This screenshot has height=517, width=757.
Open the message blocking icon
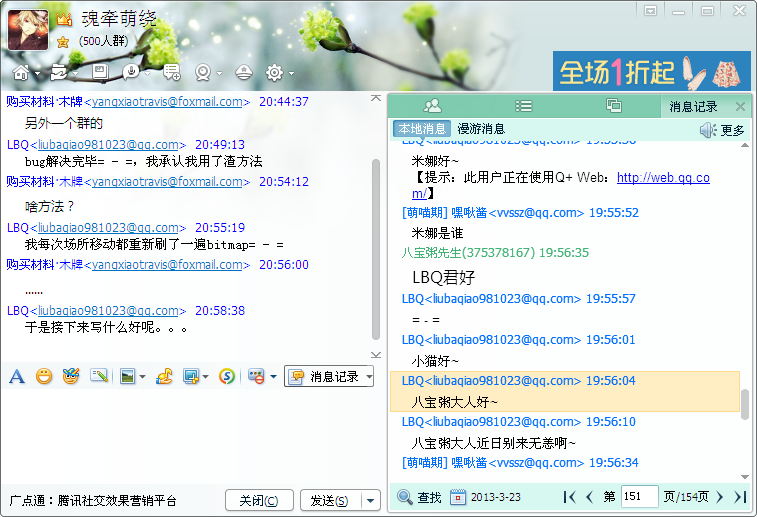pos(256,376)
